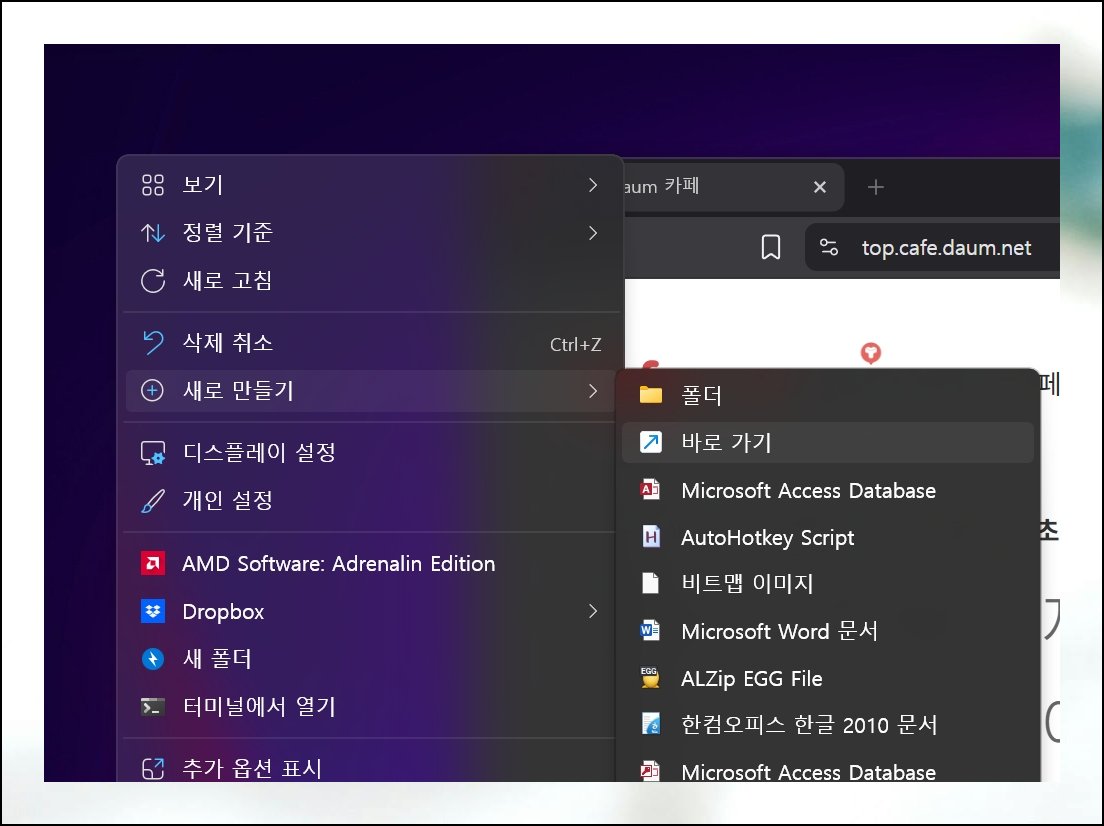Click the Ctrl+Z shortcut text
This screenshot has height=826, width=1104.
point(575,344)
